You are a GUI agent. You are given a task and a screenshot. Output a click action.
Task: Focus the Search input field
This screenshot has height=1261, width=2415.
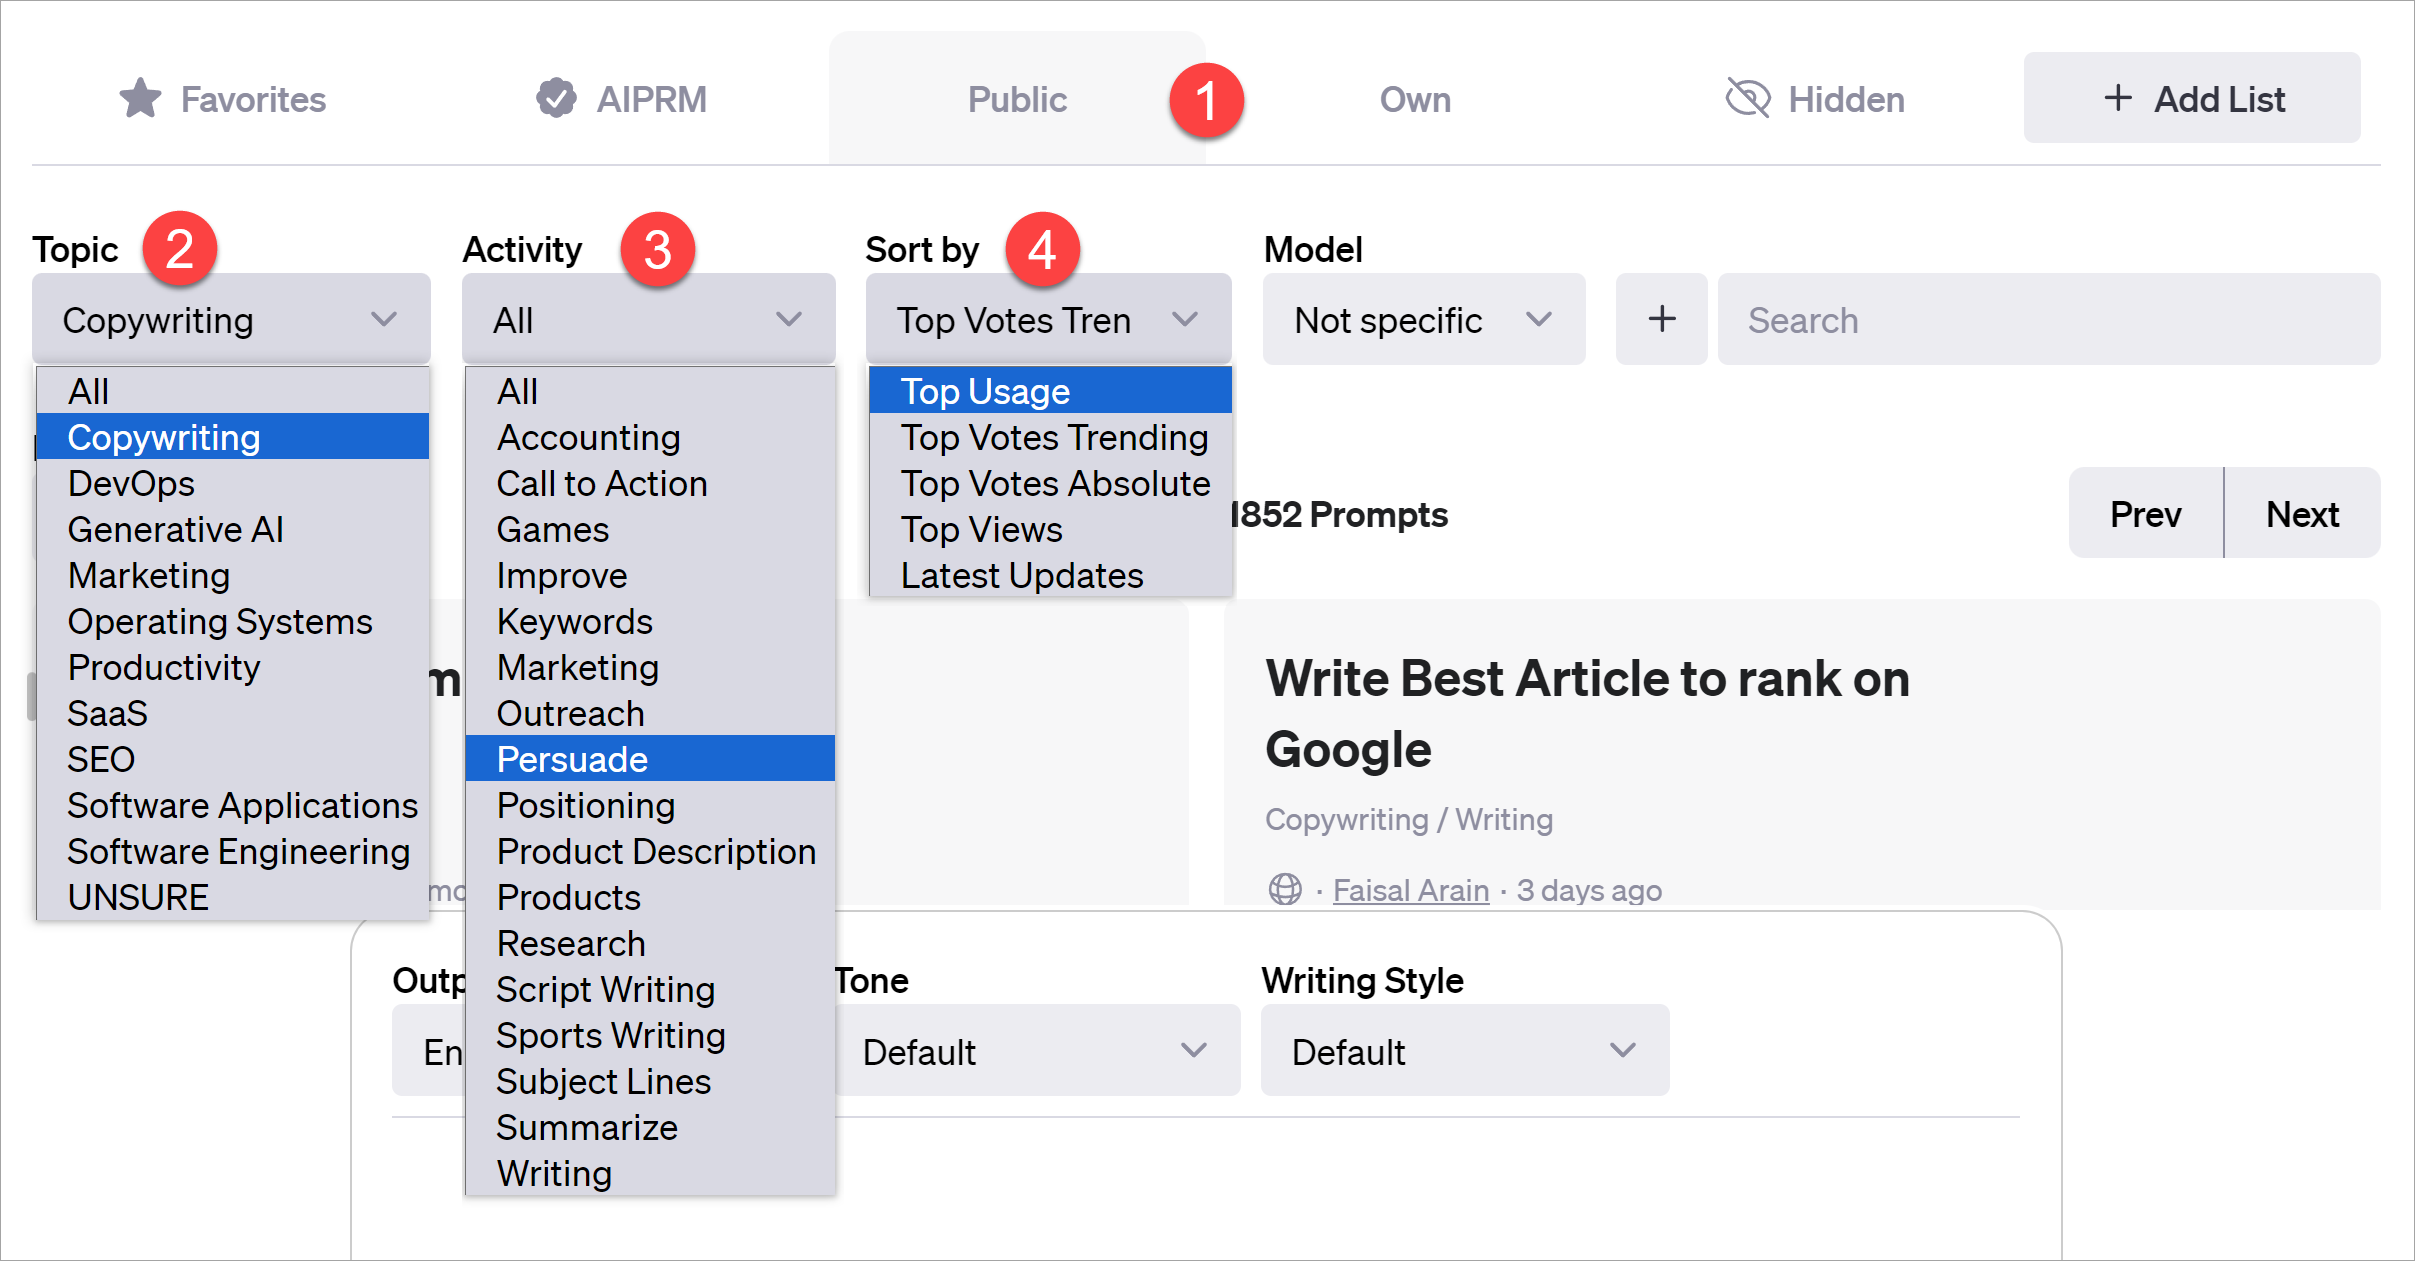pos(2047,320)
